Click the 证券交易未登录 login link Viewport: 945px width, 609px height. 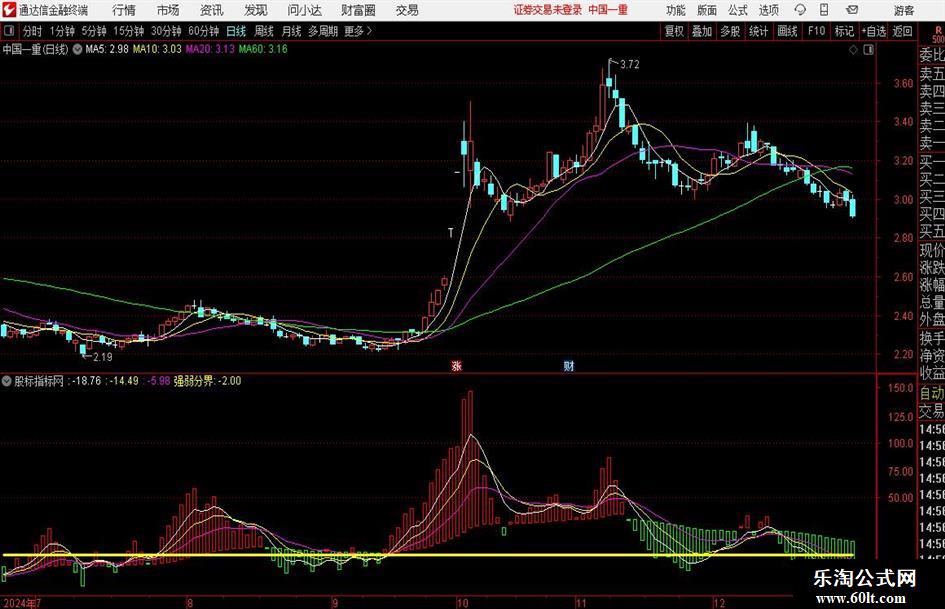tap(548, 10)
